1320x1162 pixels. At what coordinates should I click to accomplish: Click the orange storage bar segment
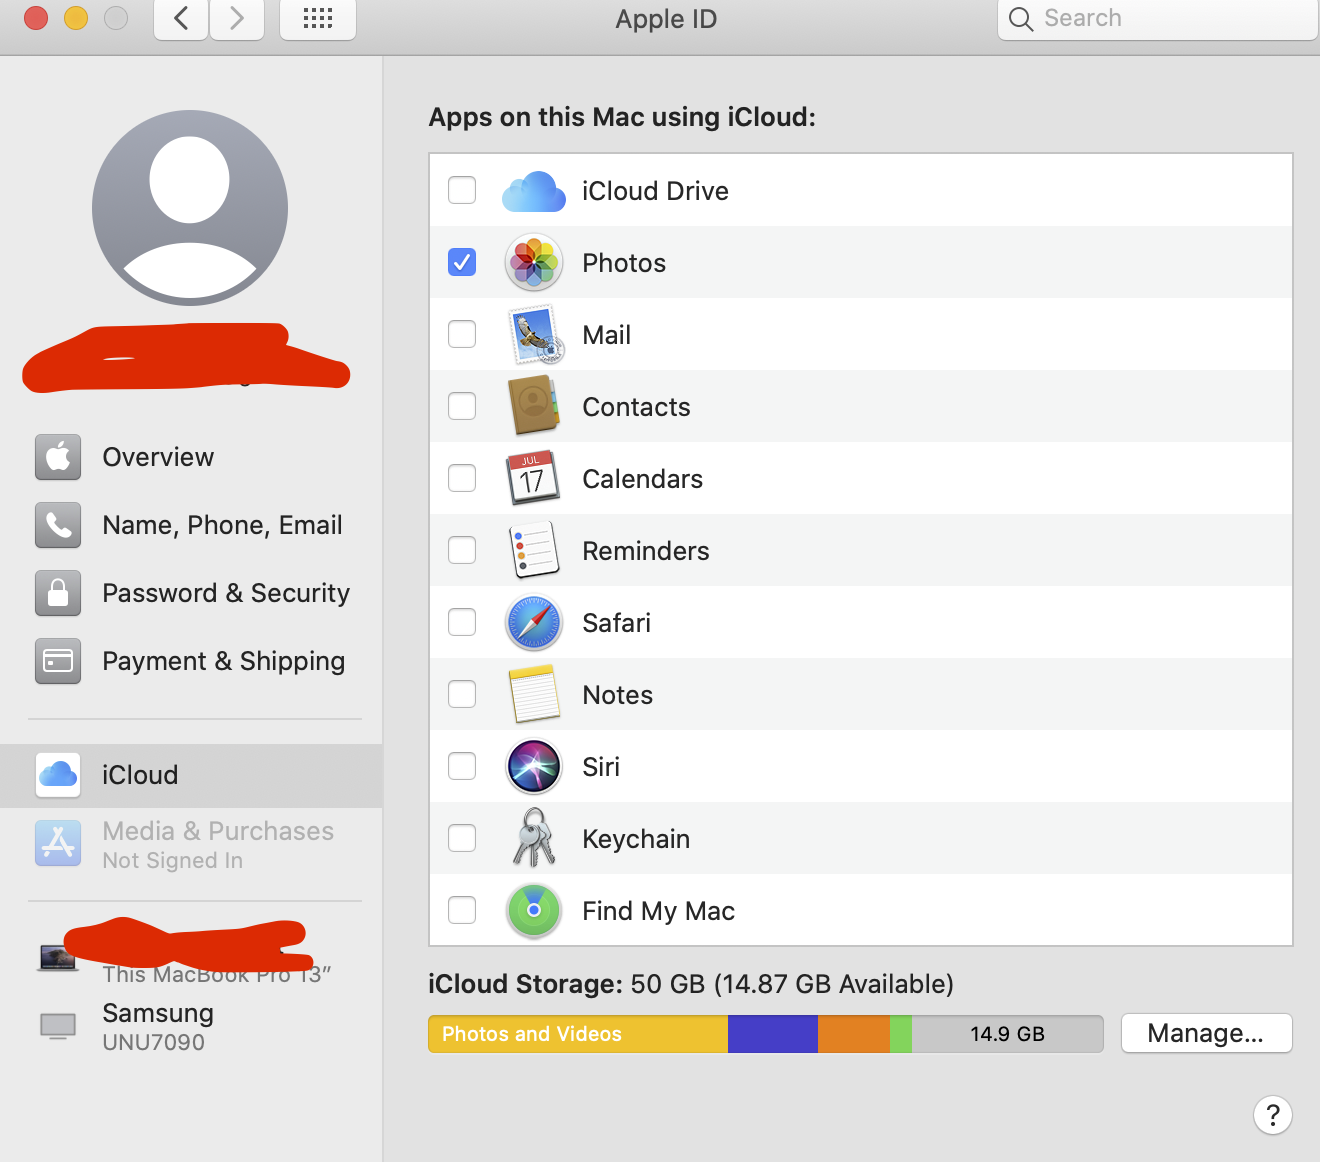tap(854, 1034)
